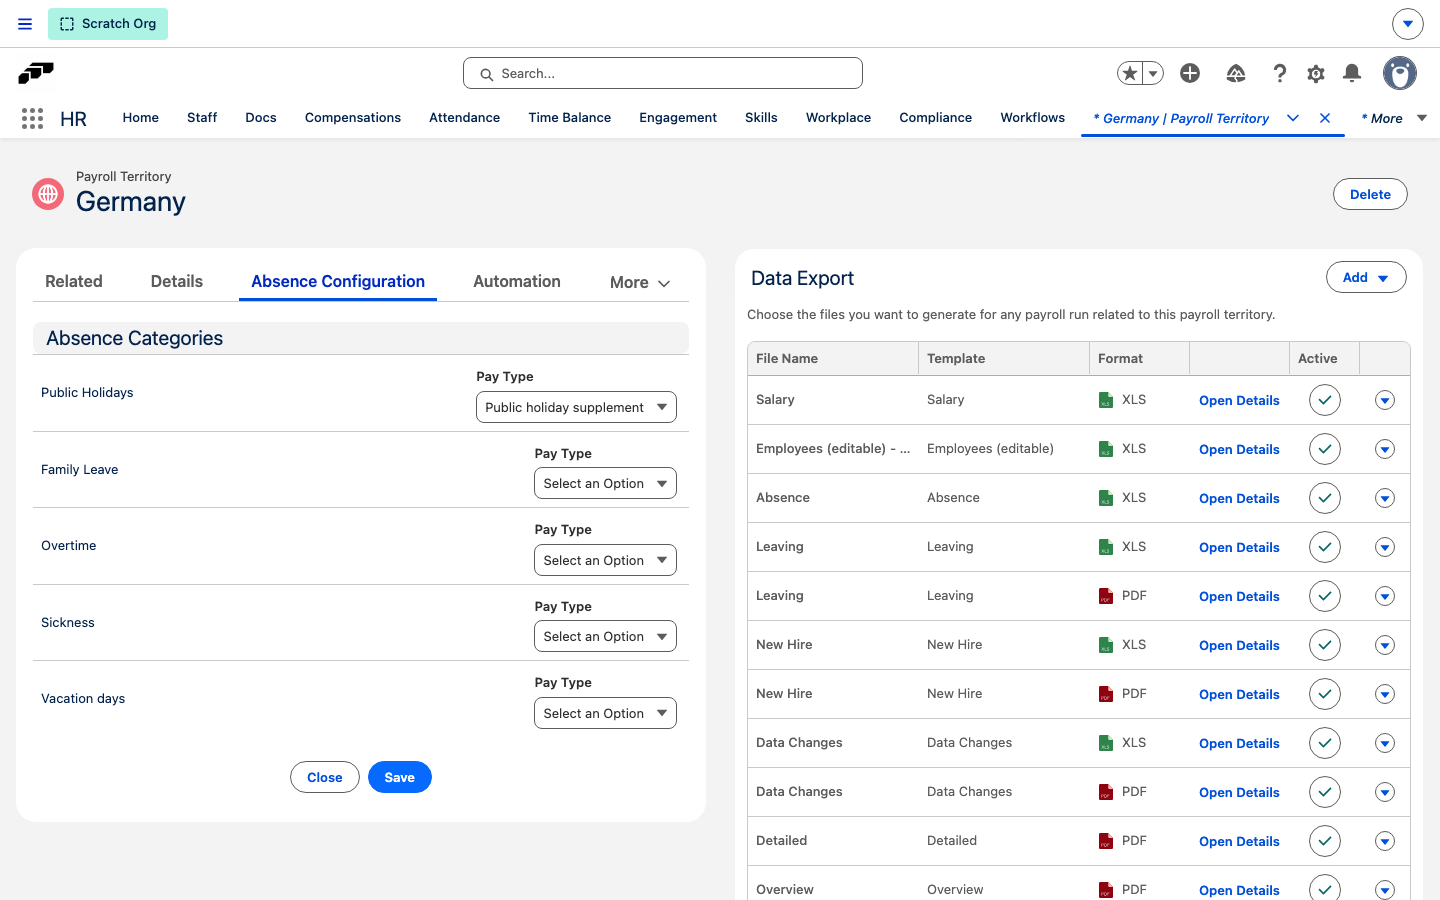
Task: Click the Scratch Org badge
Action: (x=108, y=24)
